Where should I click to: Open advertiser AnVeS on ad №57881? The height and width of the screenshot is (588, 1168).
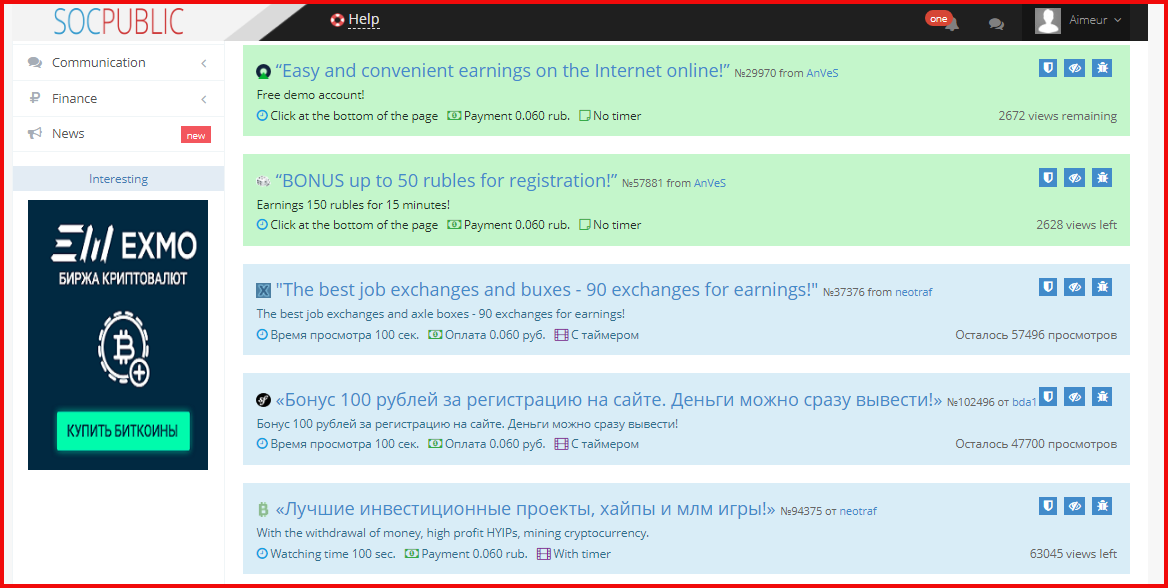pos(710,183)
